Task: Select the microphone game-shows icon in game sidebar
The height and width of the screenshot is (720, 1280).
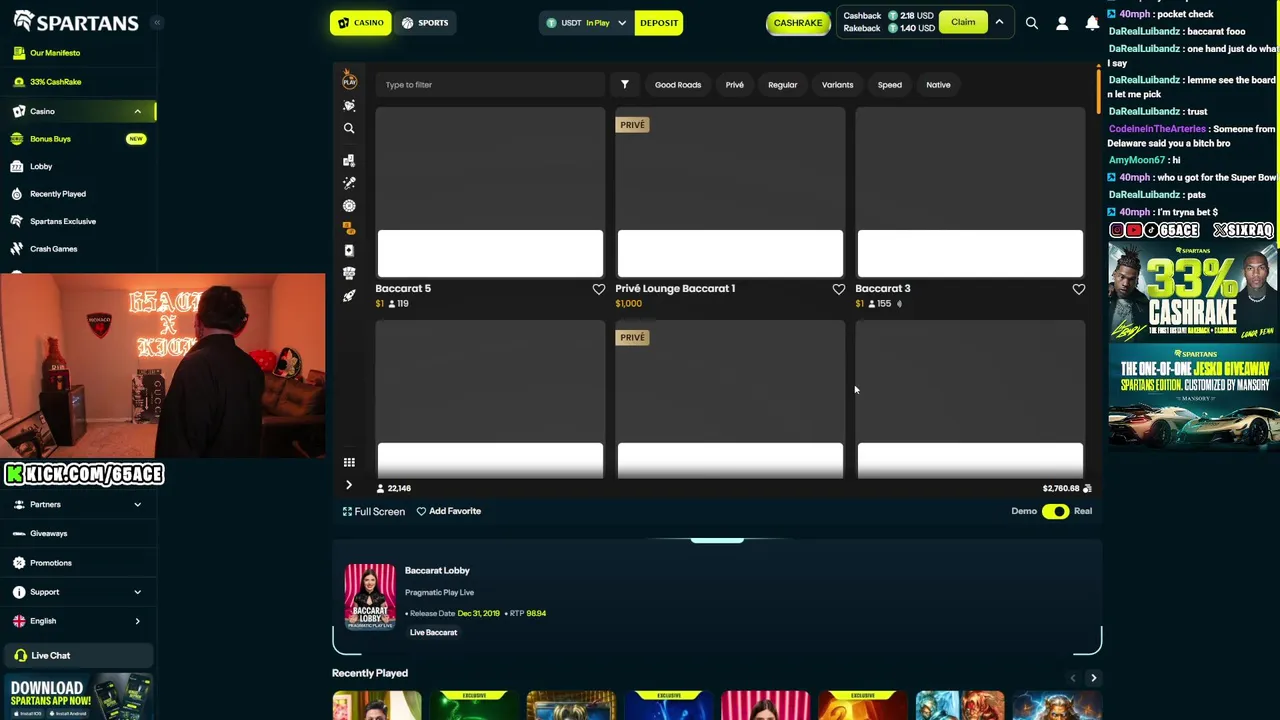Action: click(x=349, y=183)
